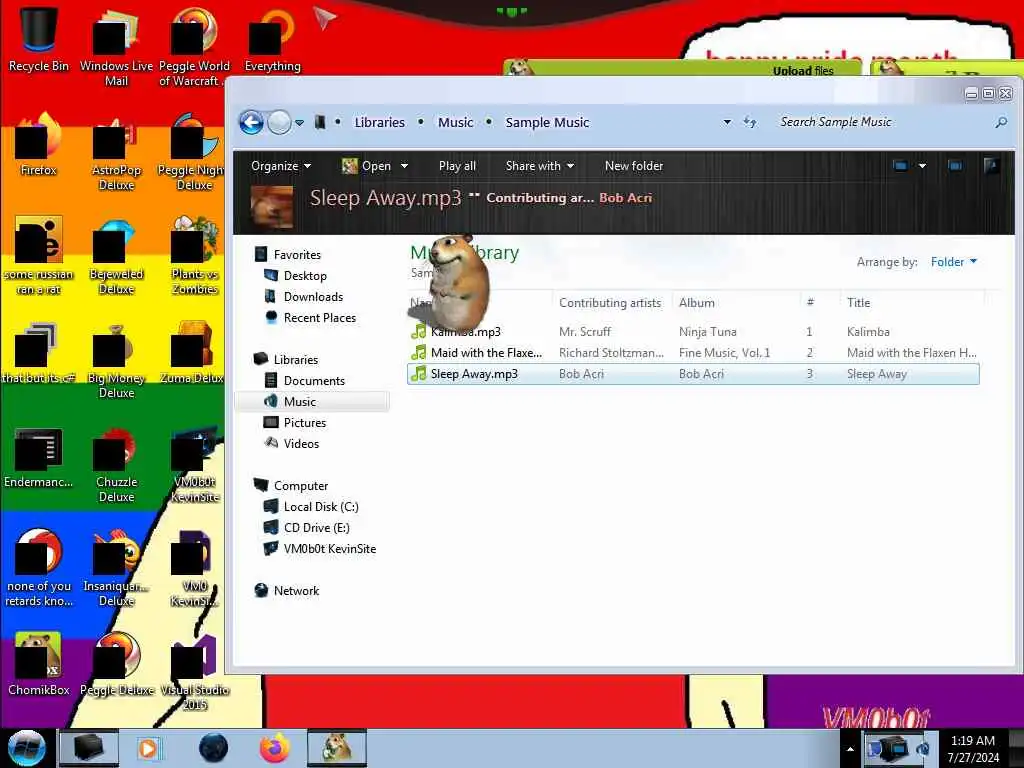The width and height of the screenshot is (1024, 768).
Task: Select VM0b0t KevinSite in navigation pane
Action: pos(329,549)
